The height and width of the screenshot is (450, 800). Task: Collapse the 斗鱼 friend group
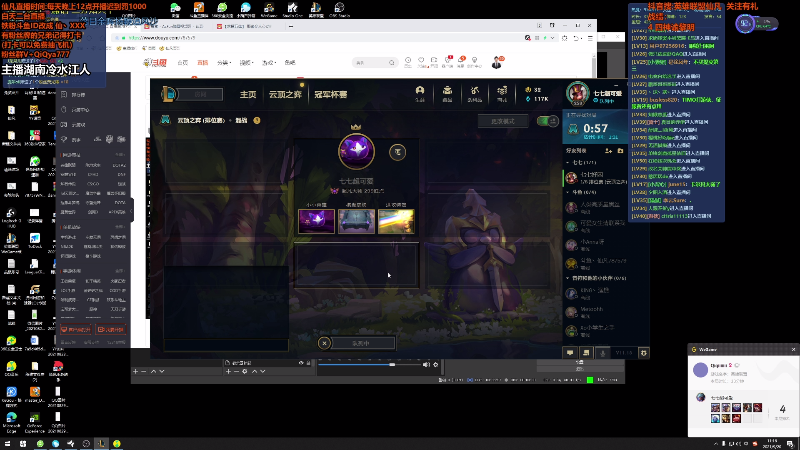point(568,192)
